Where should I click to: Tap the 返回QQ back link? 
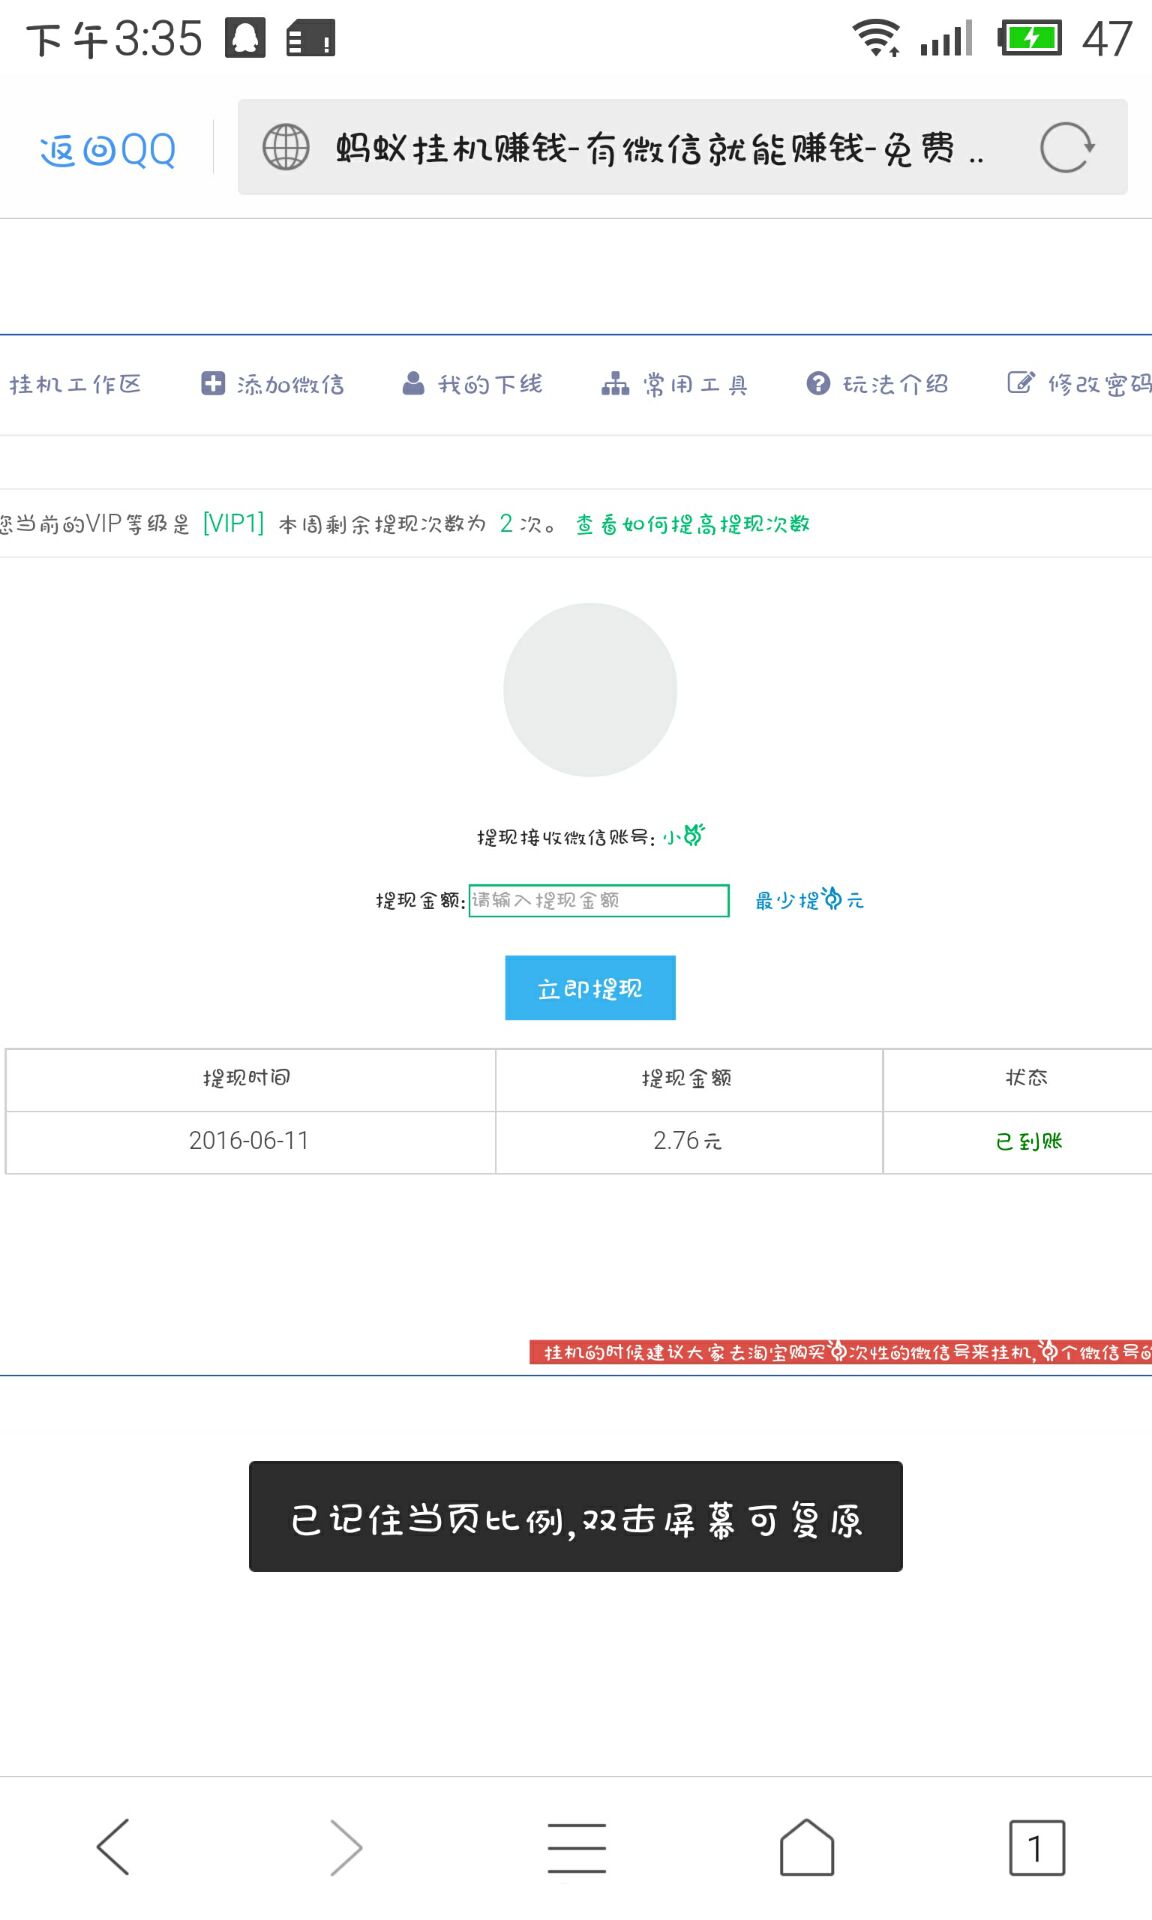(x=108, y=150)
